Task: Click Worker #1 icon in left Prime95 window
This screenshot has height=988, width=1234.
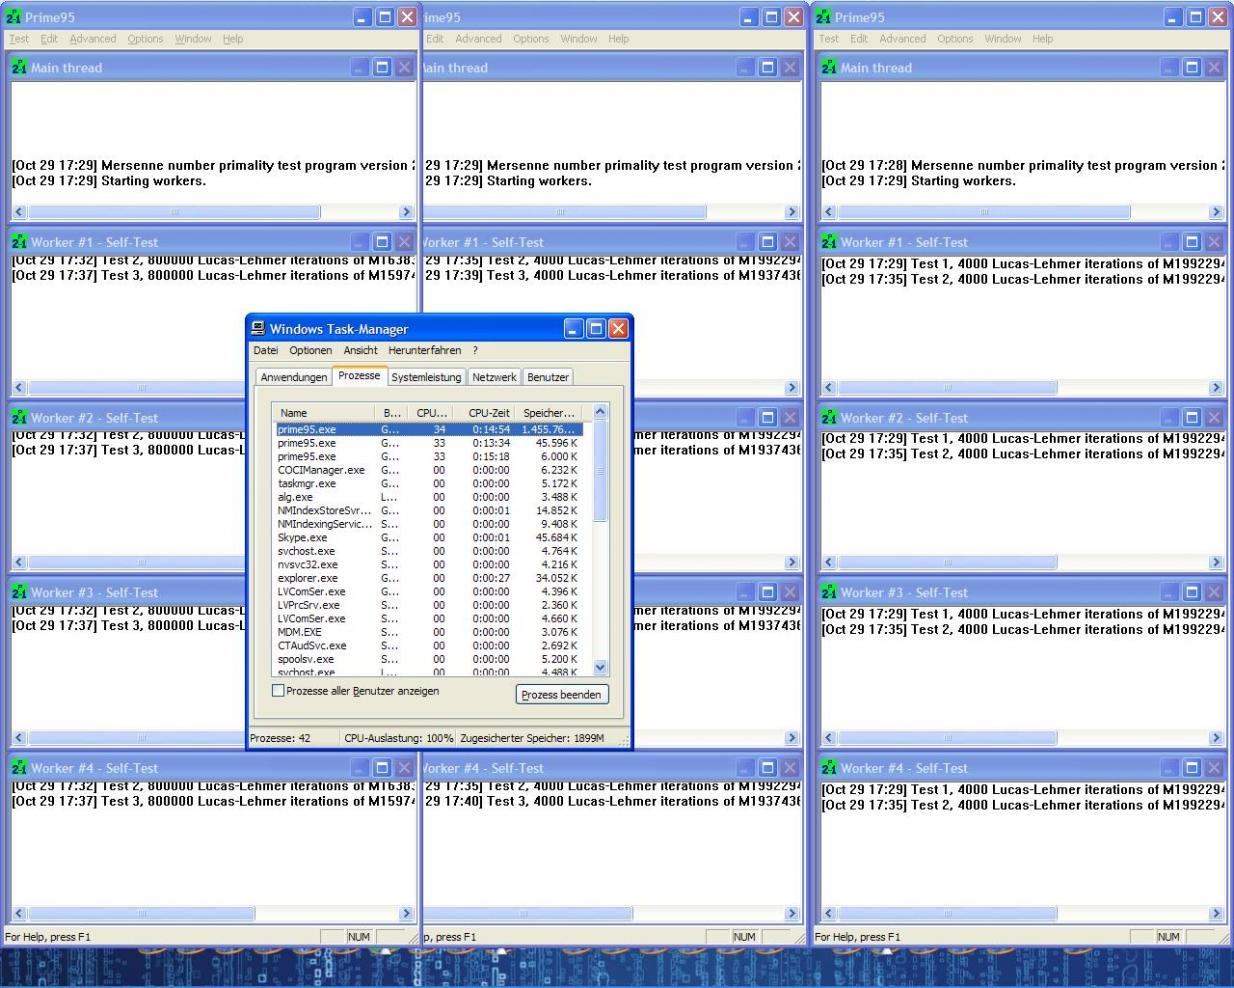Action: click(18, 242)
